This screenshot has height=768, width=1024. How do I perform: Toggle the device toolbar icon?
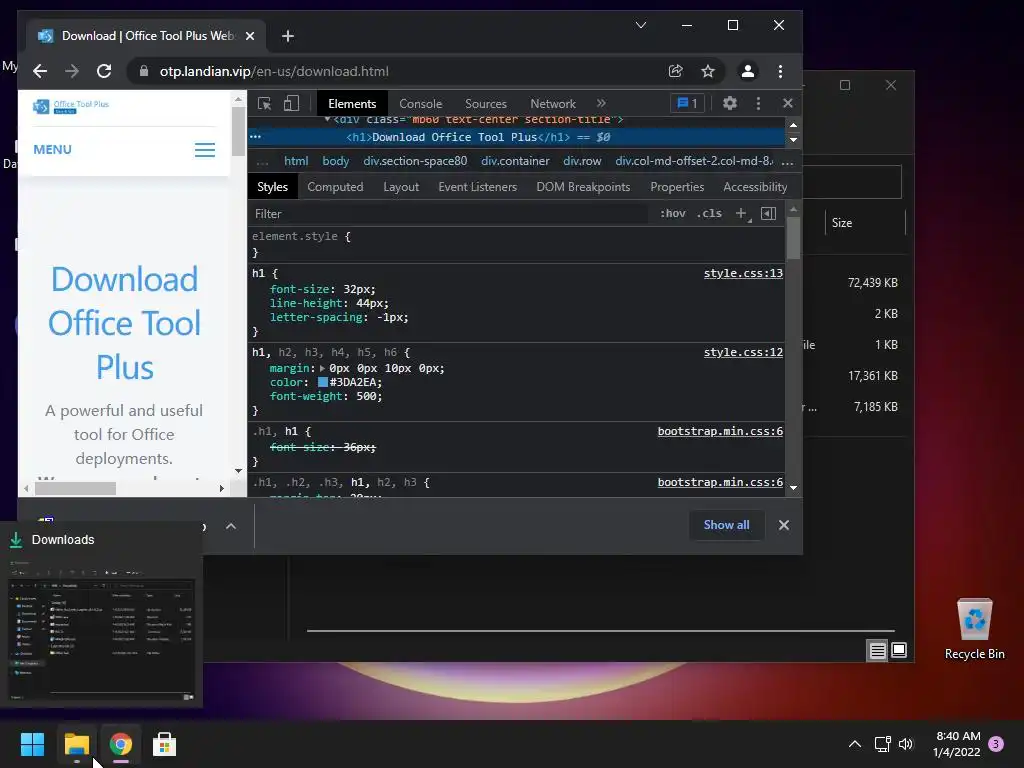click(291, 104)
